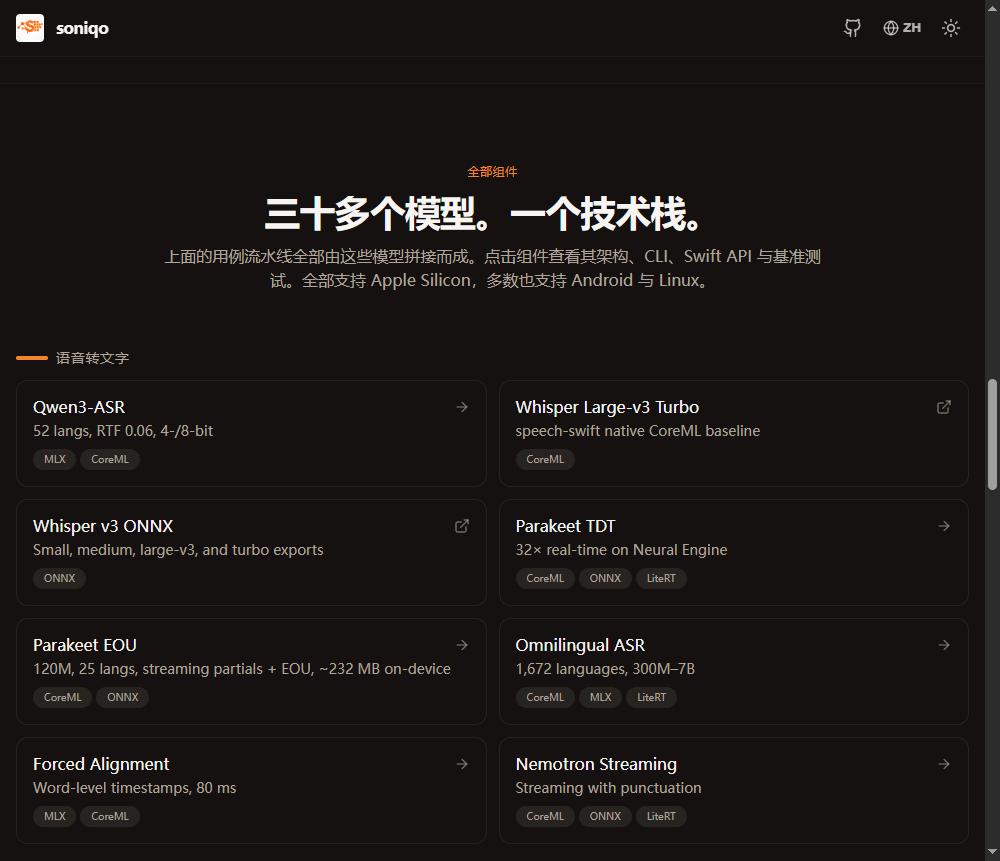The height and width of the screenshot is (861, 1000).
Task: Click LiteRT tag on Parakeet TDT card
Action: tap(661, 578)
